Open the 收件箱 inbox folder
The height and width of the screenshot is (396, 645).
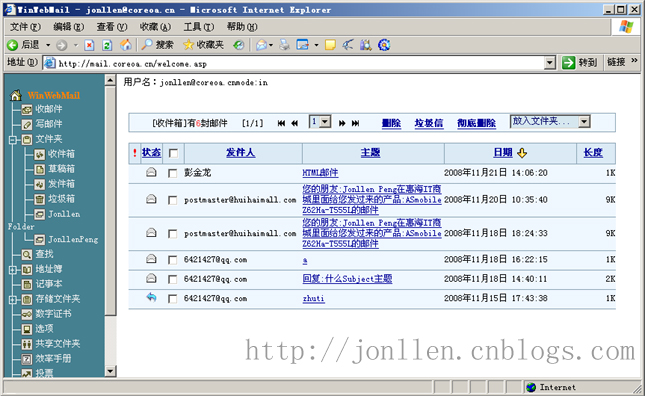point(61,154)
